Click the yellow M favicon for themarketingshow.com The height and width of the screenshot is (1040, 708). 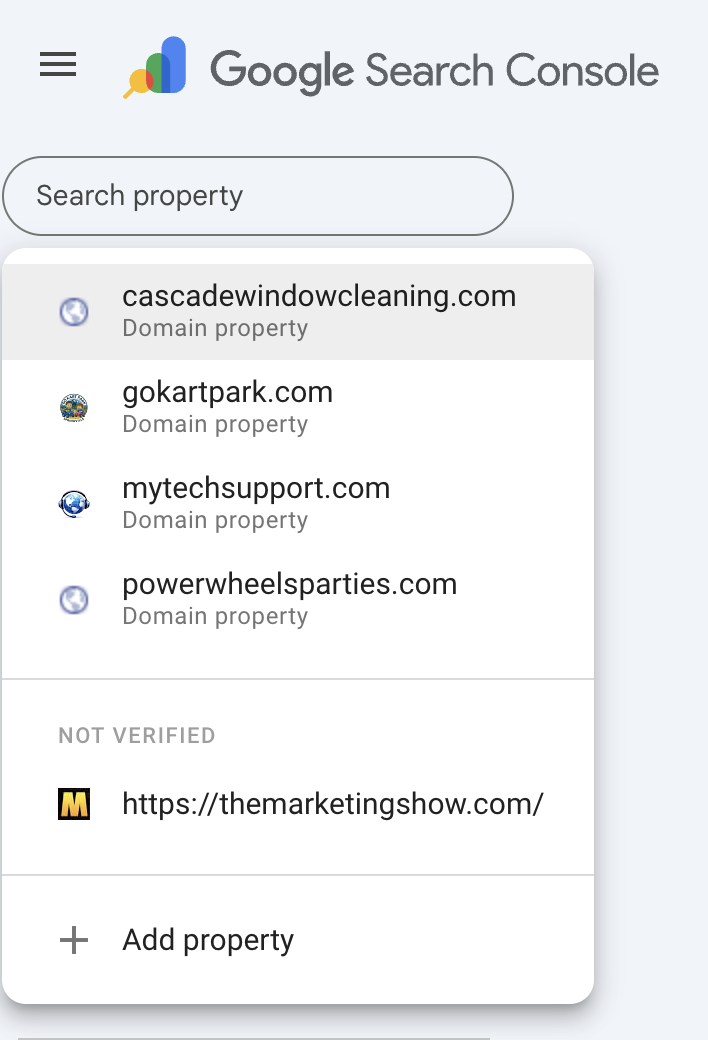click(x=73, y=803)
